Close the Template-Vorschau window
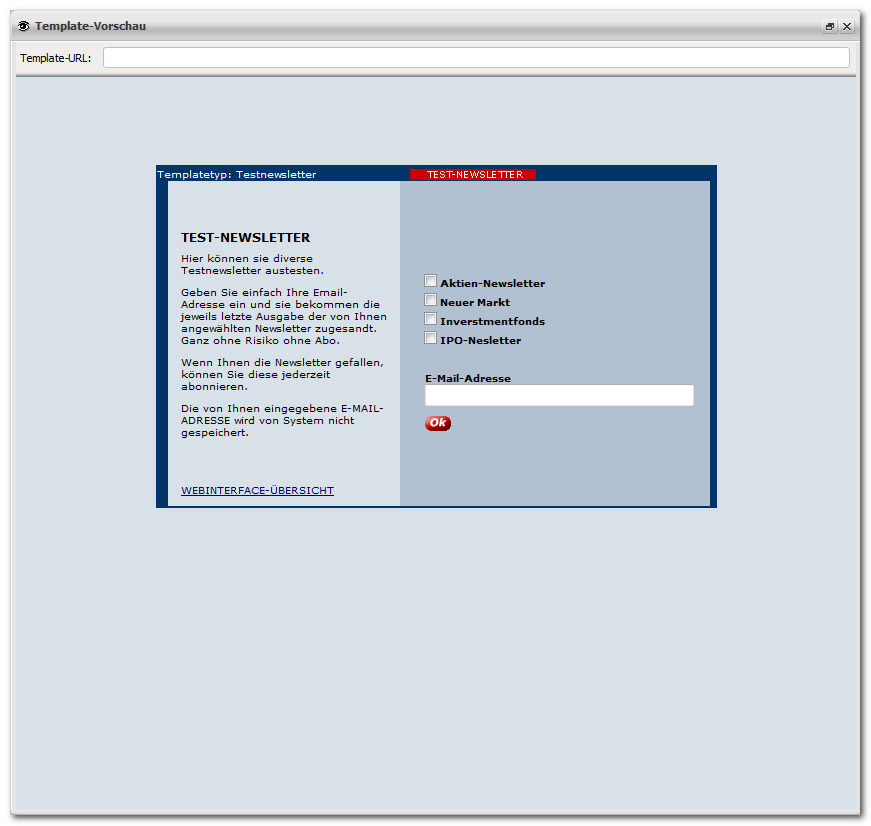871x826 pixels. point(847,27)
